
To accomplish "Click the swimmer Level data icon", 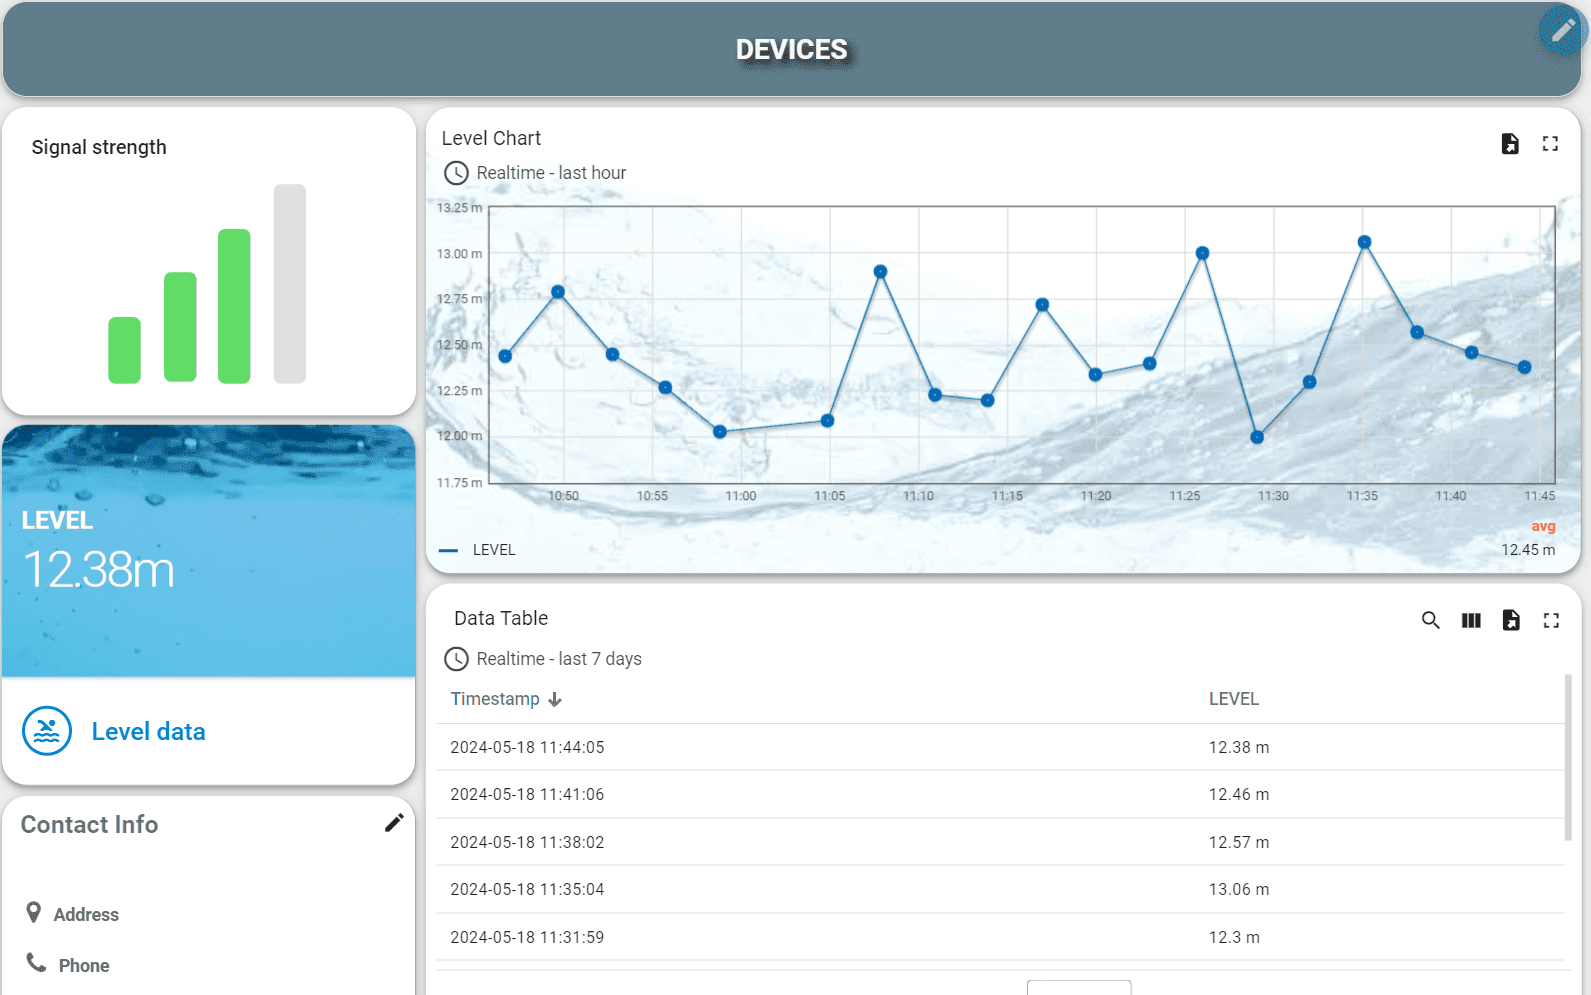I will coord(47,731).
